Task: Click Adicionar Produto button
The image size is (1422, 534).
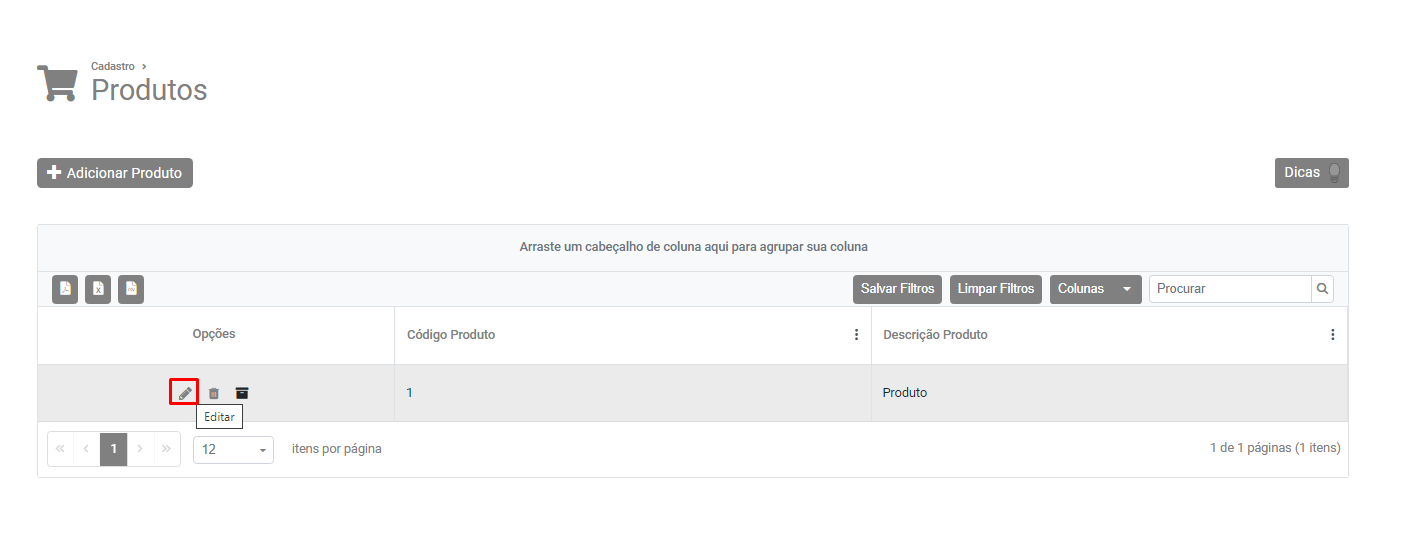Action: [115, 173]
